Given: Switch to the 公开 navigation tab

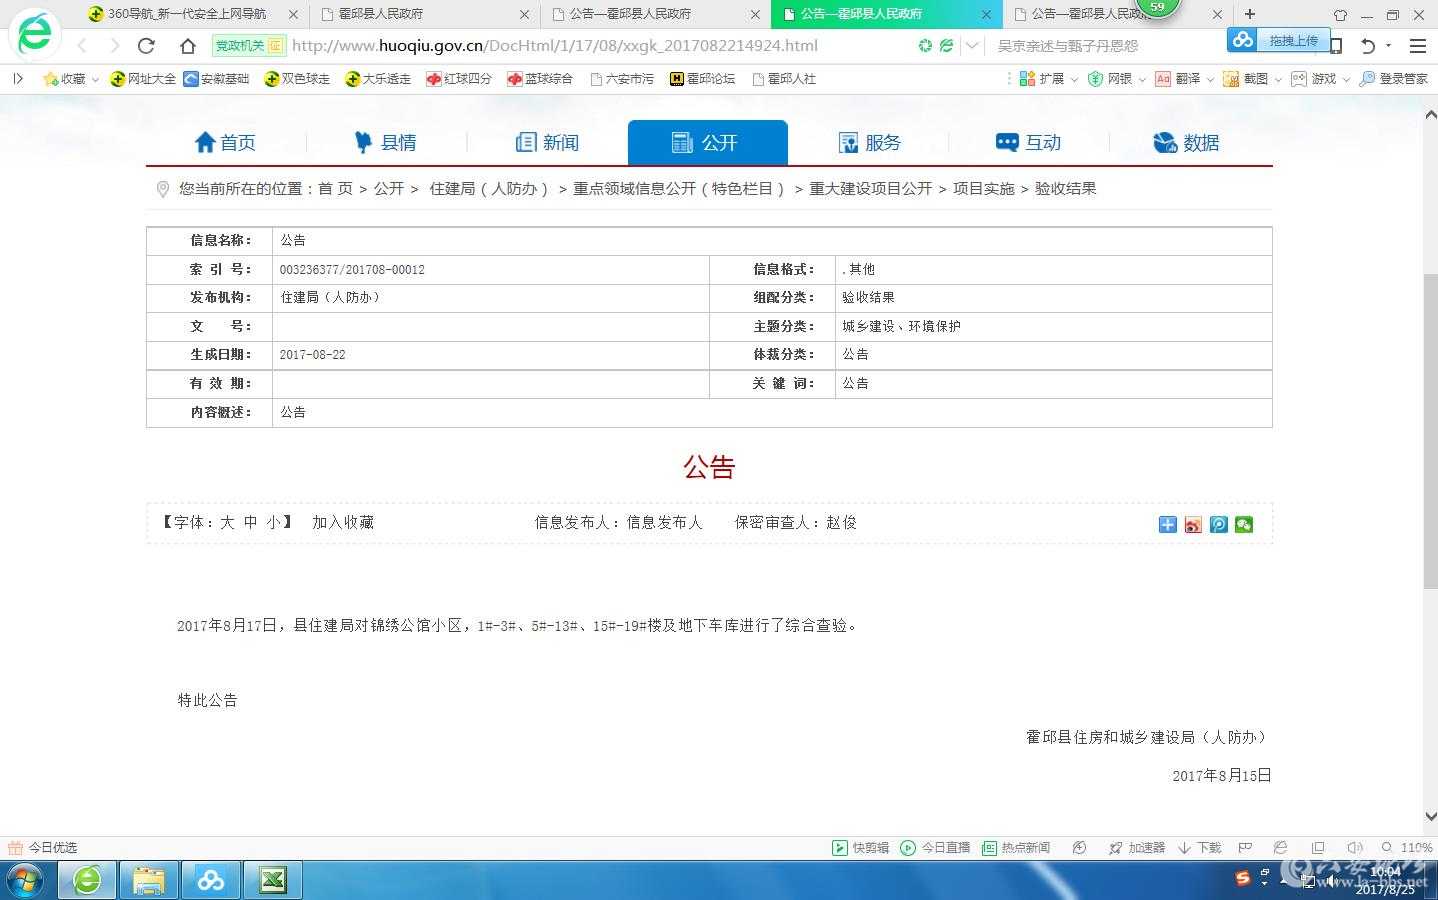Looking at the screenshot, I should tap(707, 142).
